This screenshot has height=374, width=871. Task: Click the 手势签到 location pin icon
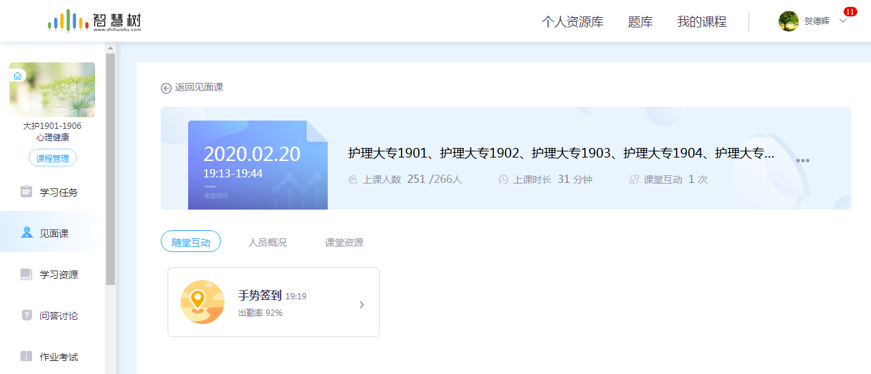[202, 302]
